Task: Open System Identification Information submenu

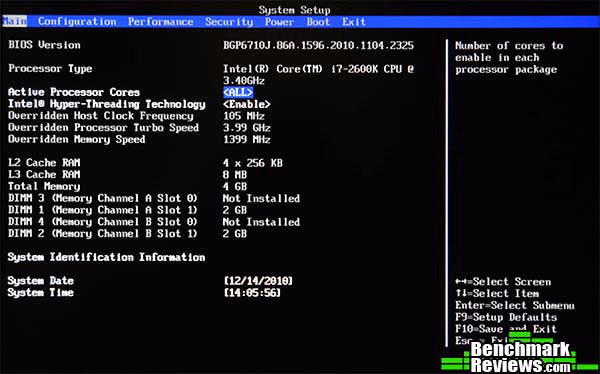Action: (106, 257)
